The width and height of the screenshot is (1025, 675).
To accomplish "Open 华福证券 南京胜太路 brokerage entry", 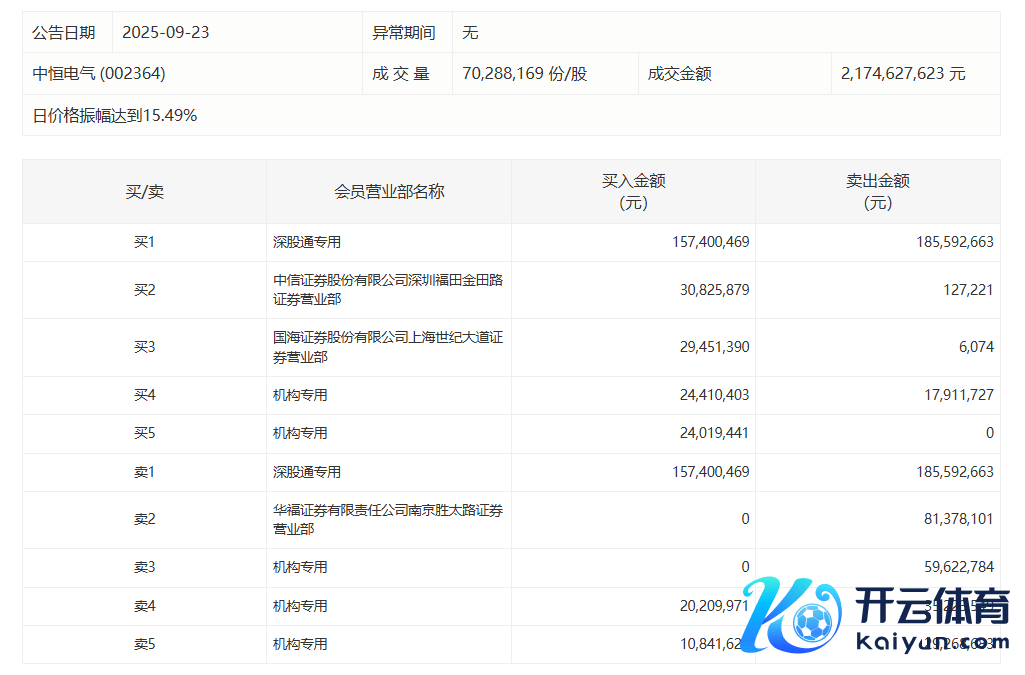I will point(388,519).
